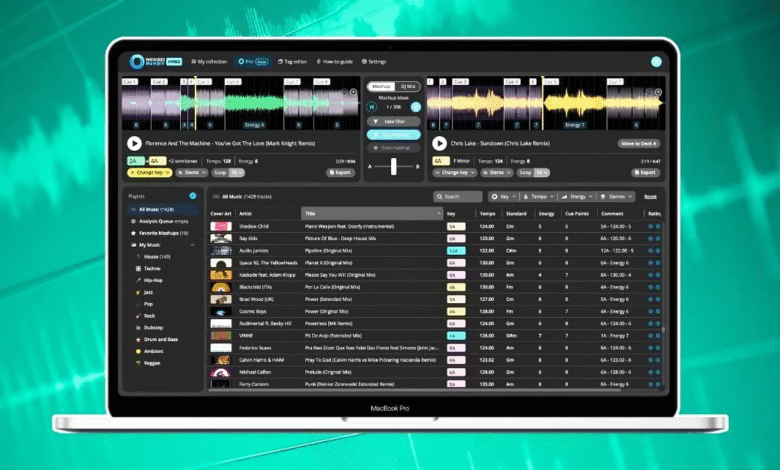Zoom in on Deck B waveform
780x470 pixels.
(658, 92)
